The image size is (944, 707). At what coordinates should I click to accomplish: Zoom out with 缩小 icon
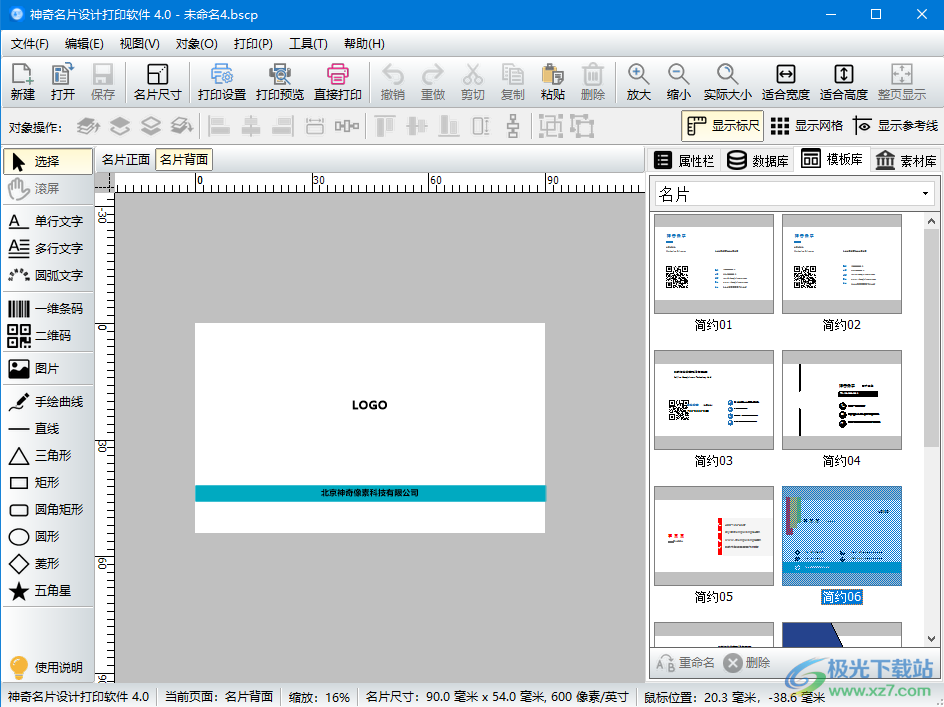click(x=678, y=82)
